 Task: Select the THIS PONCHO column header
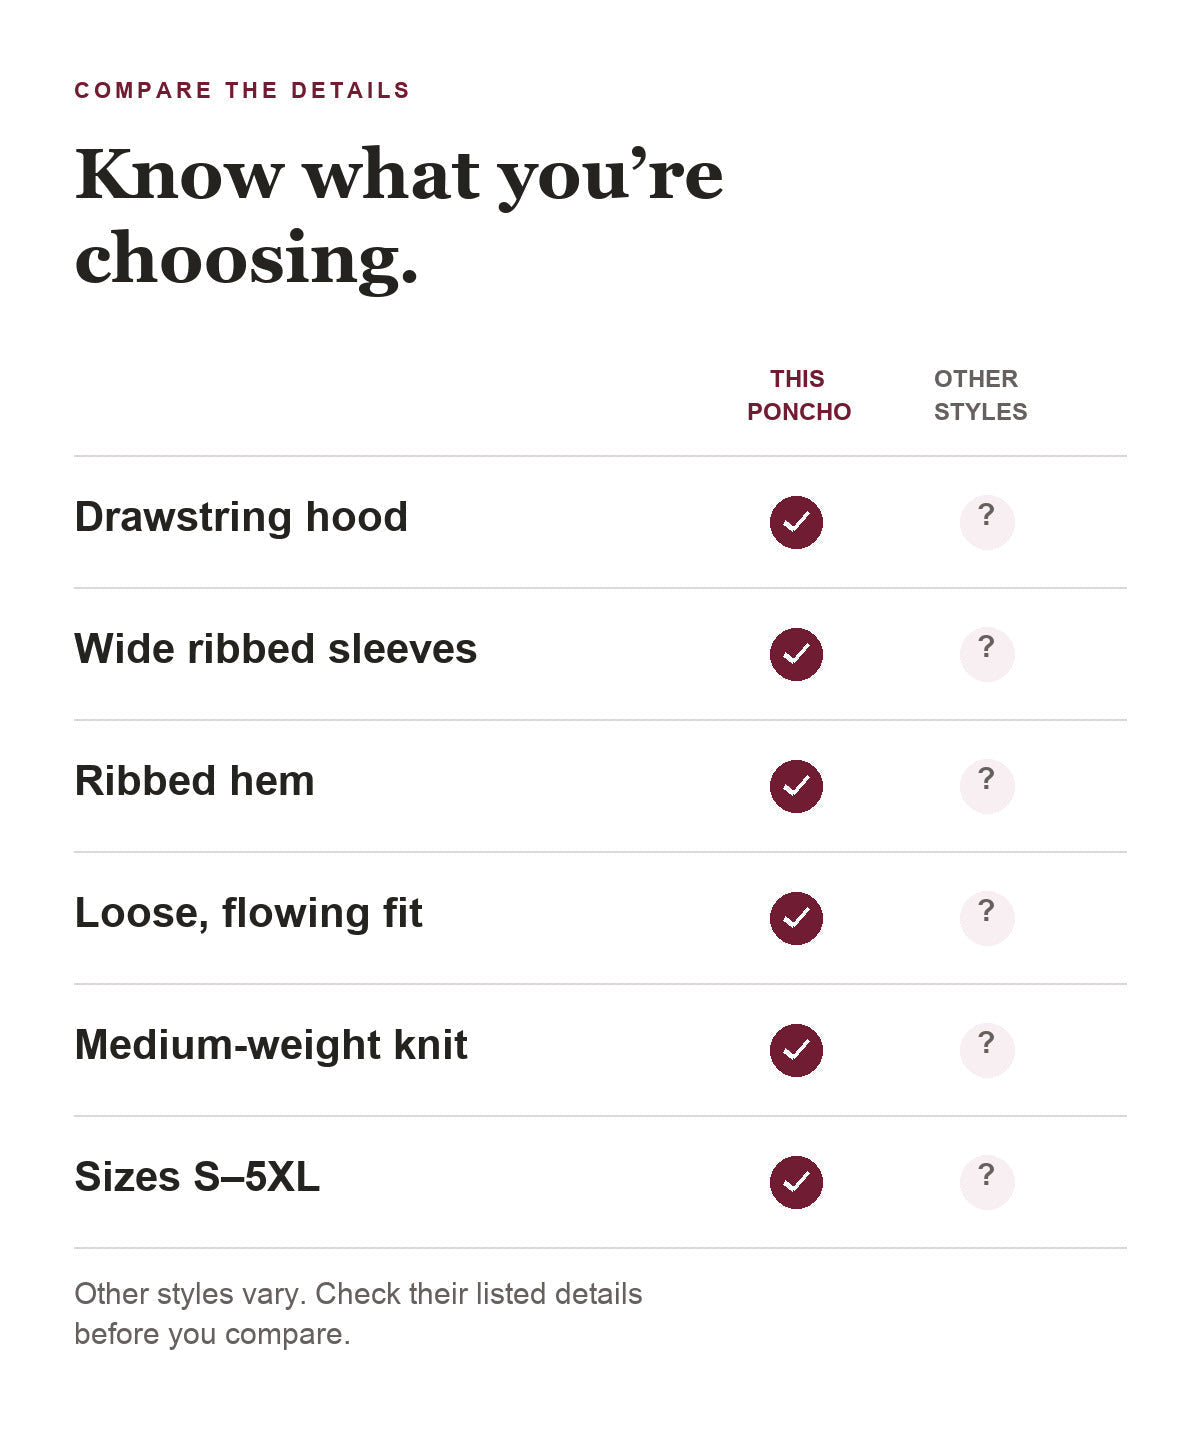pyautogui.click(x=798, y=395)
